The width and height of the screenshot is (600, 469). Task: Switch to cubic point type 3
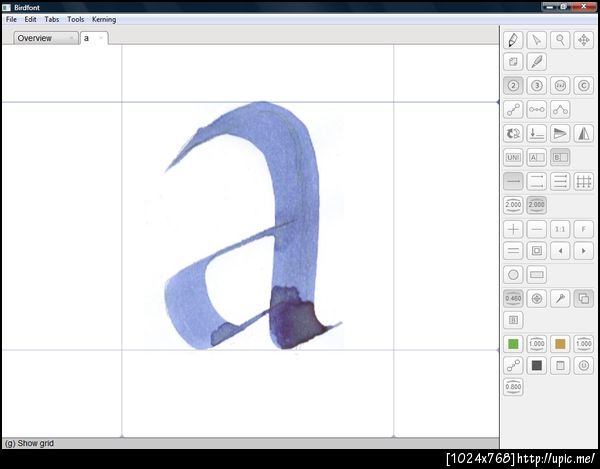pyautogui.click(x=536, y=86)
